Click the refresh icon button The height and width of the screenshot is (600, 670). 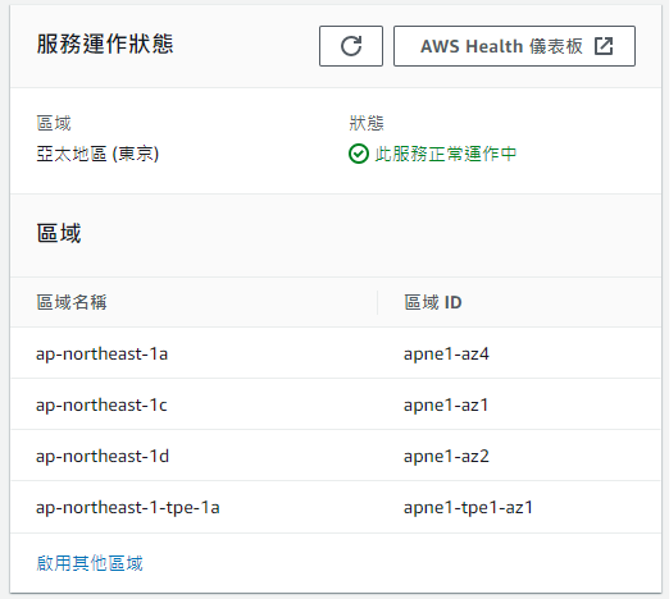point(351,46)
